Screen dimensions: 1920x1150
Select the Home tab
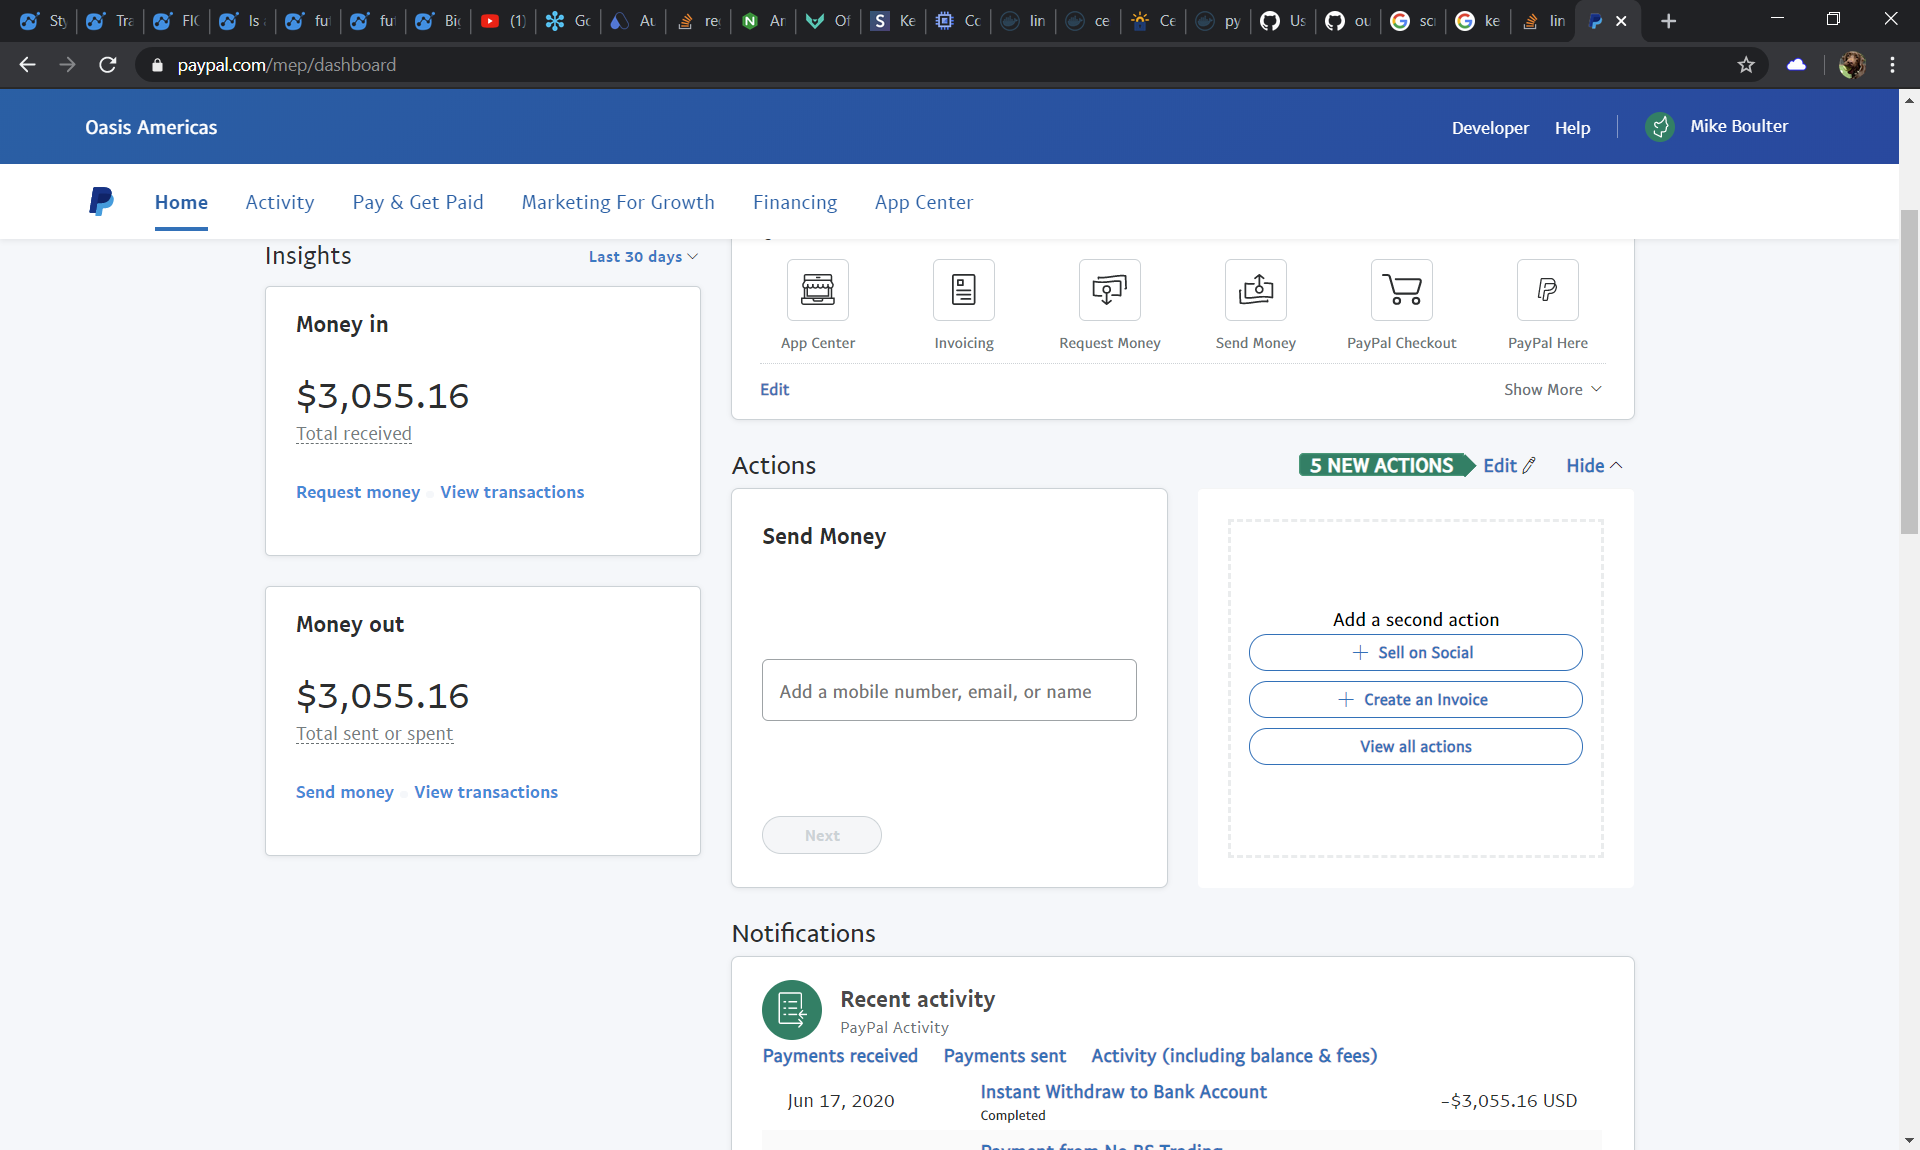click(x=181, y=202)
